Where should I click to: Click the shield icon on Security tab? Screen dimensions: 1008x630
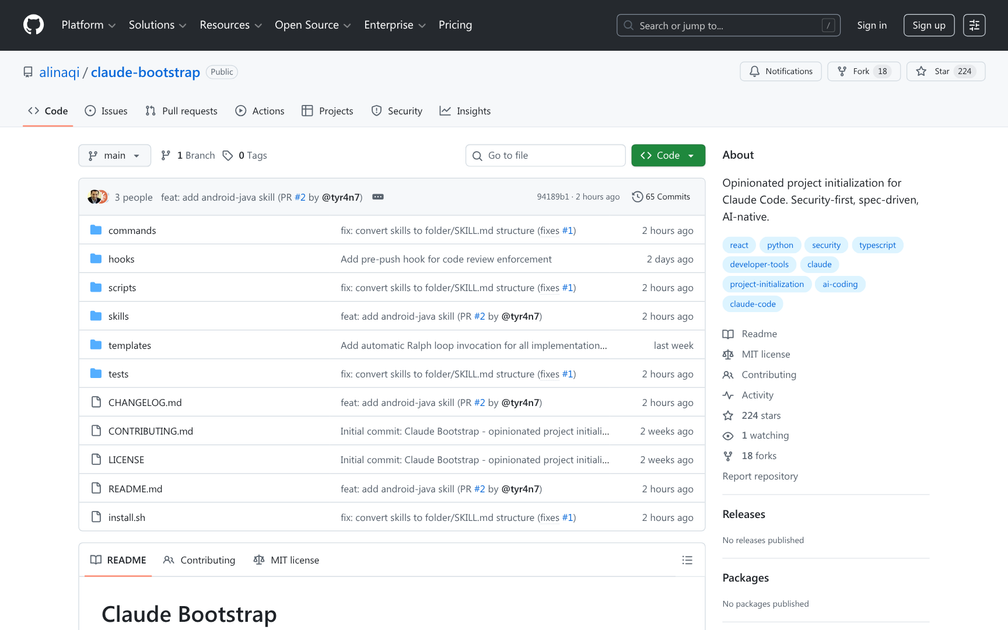[376, 111]
